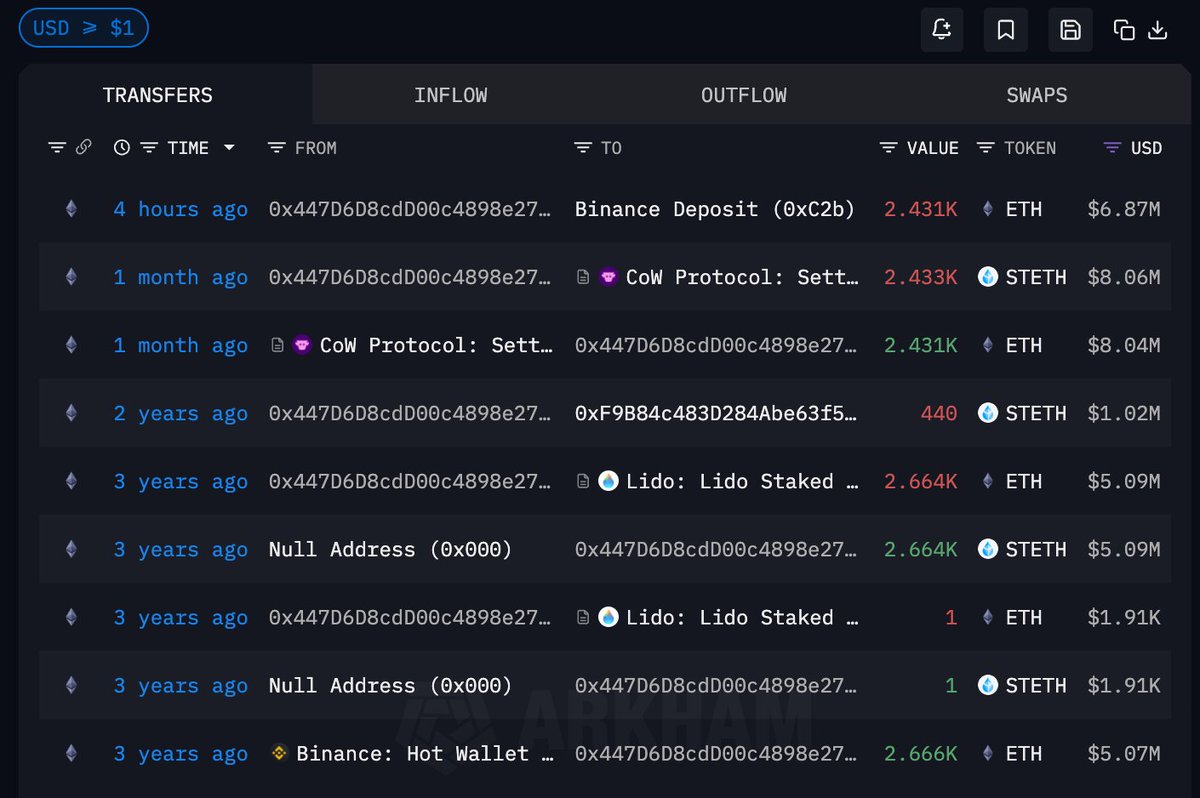Open the '4 hours ago' transaction link

coord(180,210)
